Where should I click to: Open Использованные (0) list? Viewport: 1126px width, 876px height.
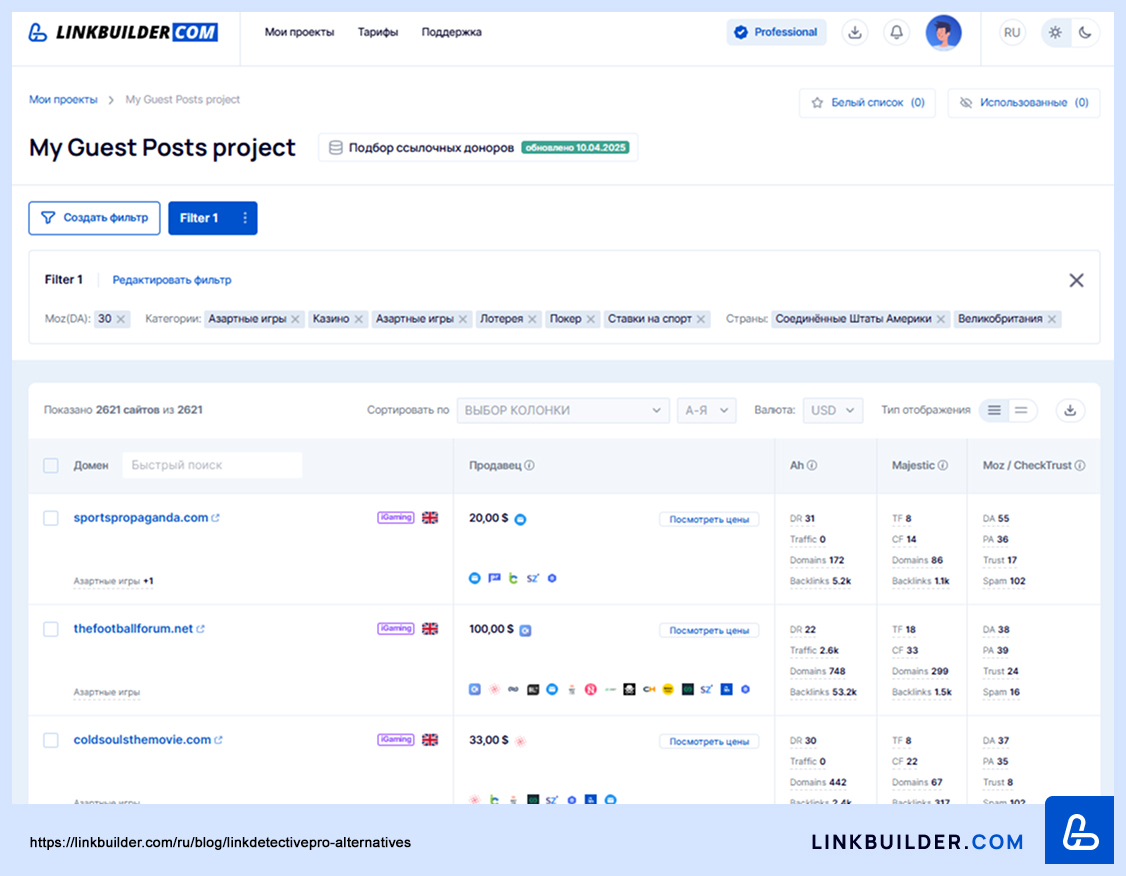(x=1023, y=103)
